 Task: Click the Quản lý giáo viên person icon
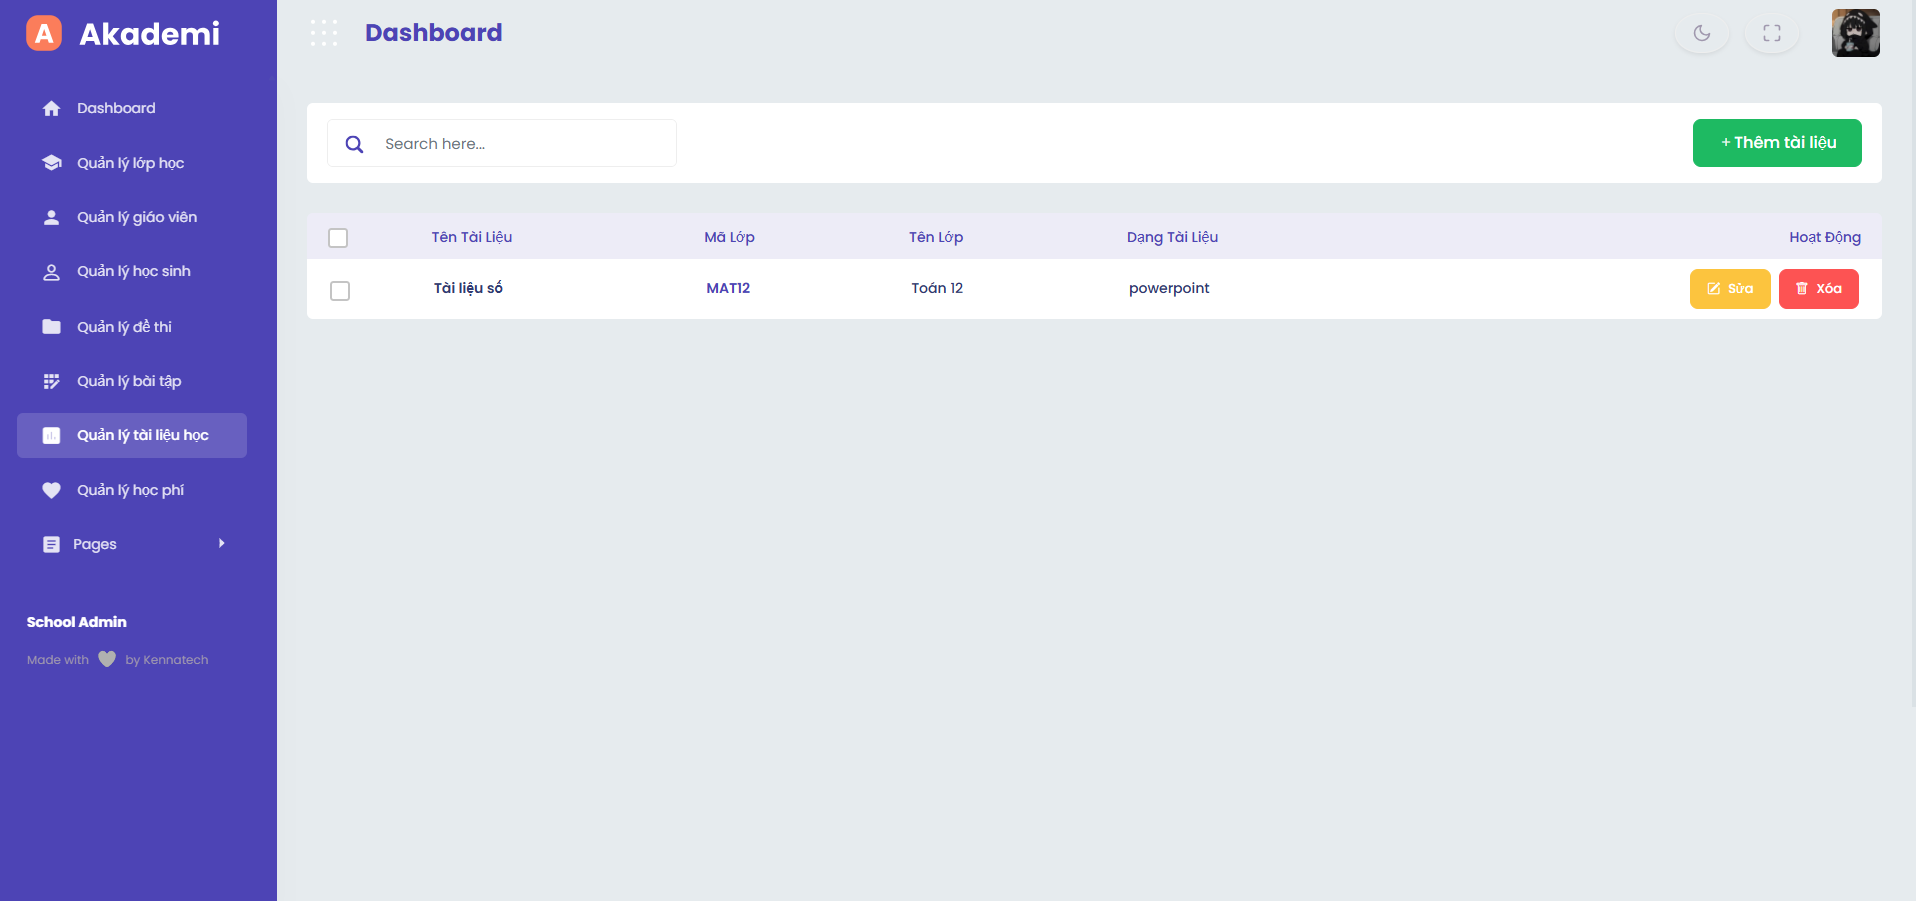click(52, 217)
